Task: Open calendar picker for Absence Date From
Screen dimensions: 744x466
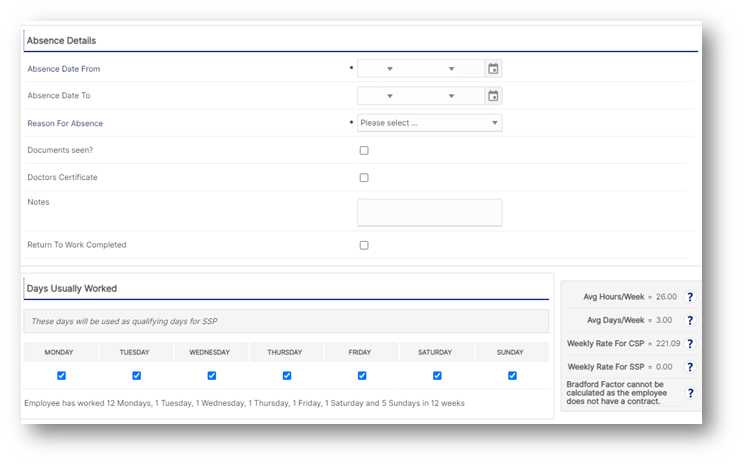Action: click(493, 69)
